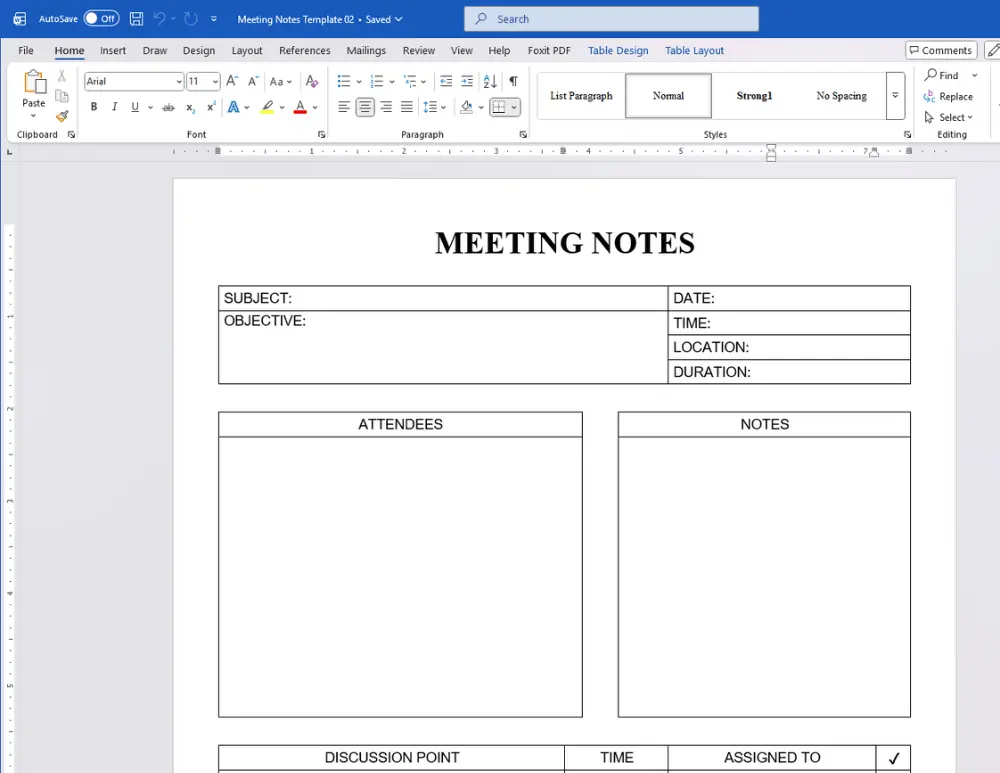
Task: Increase the indent level
Action: 467,80
